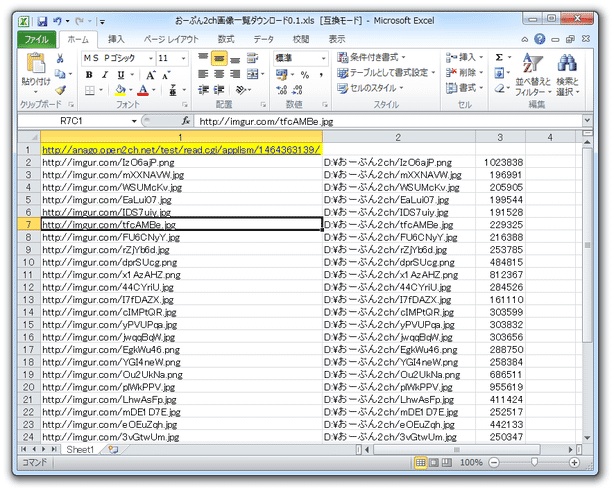This screenshot has height=491, width=614.
Task: Click the Save icon in quick access
Action: coord(42,21)
